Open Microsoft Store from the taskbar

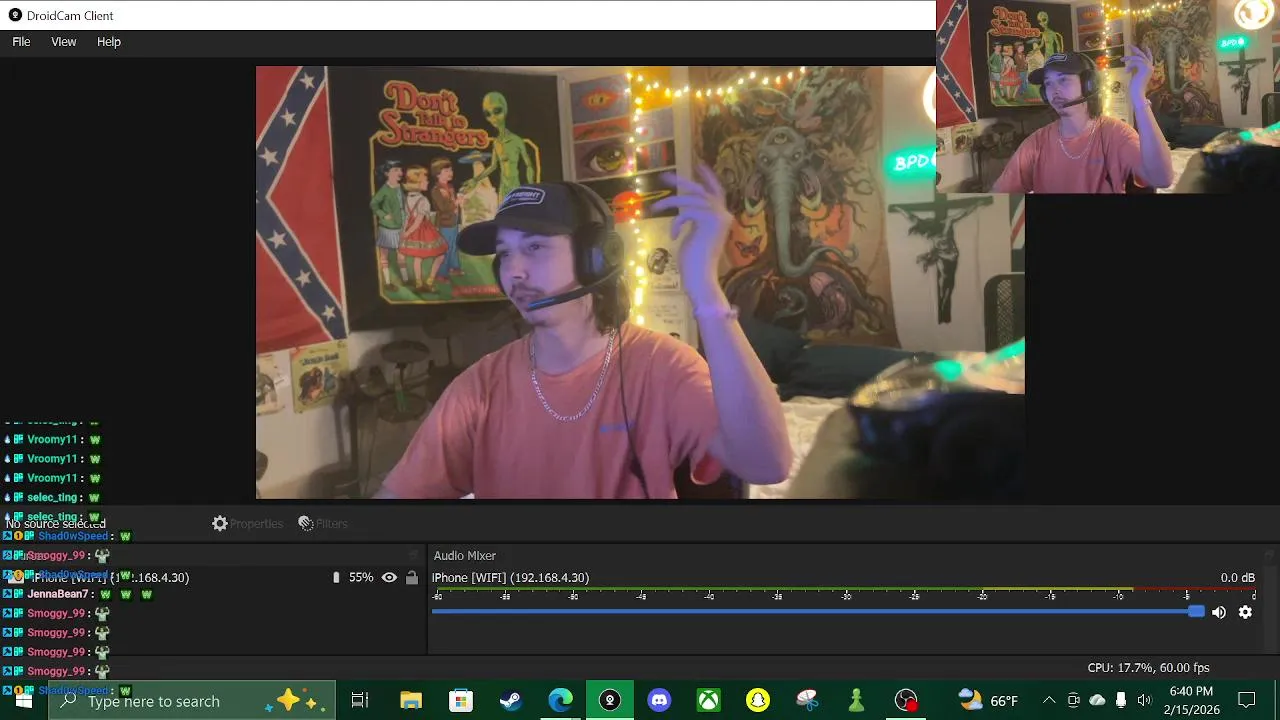click(x=460, y=701)
